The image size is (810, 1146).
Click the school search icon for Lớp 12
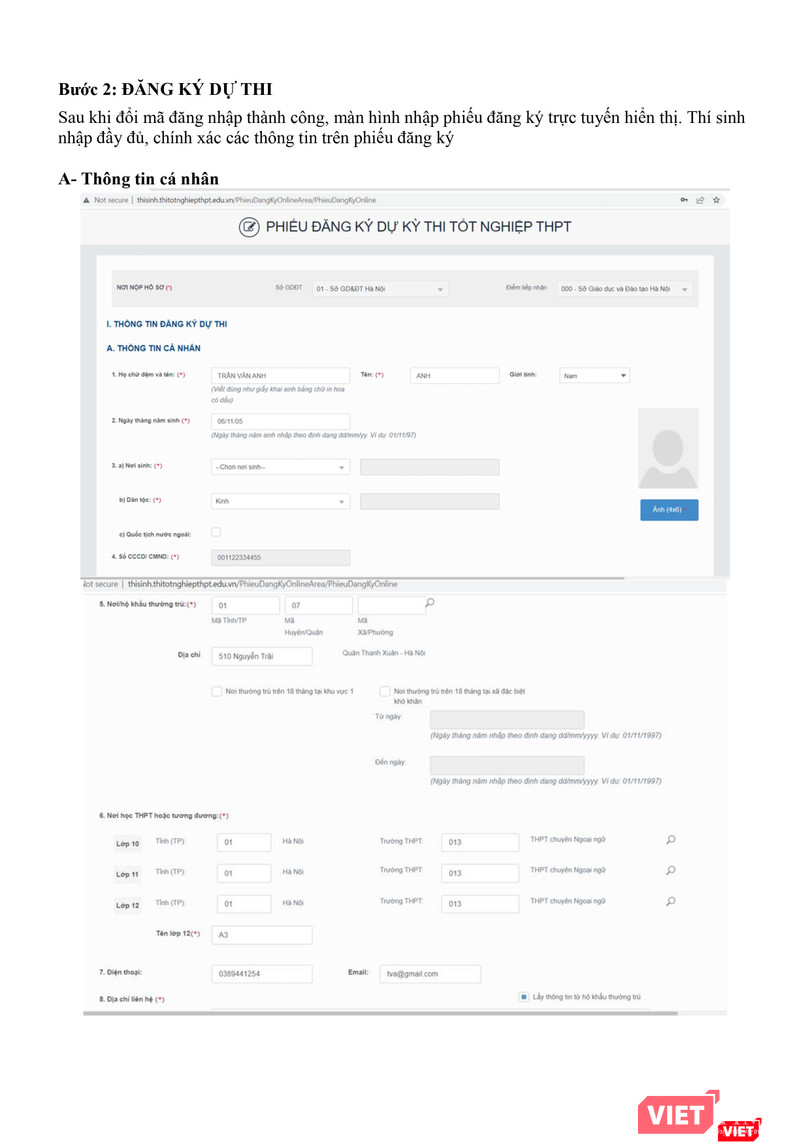(x=671, y=902)
